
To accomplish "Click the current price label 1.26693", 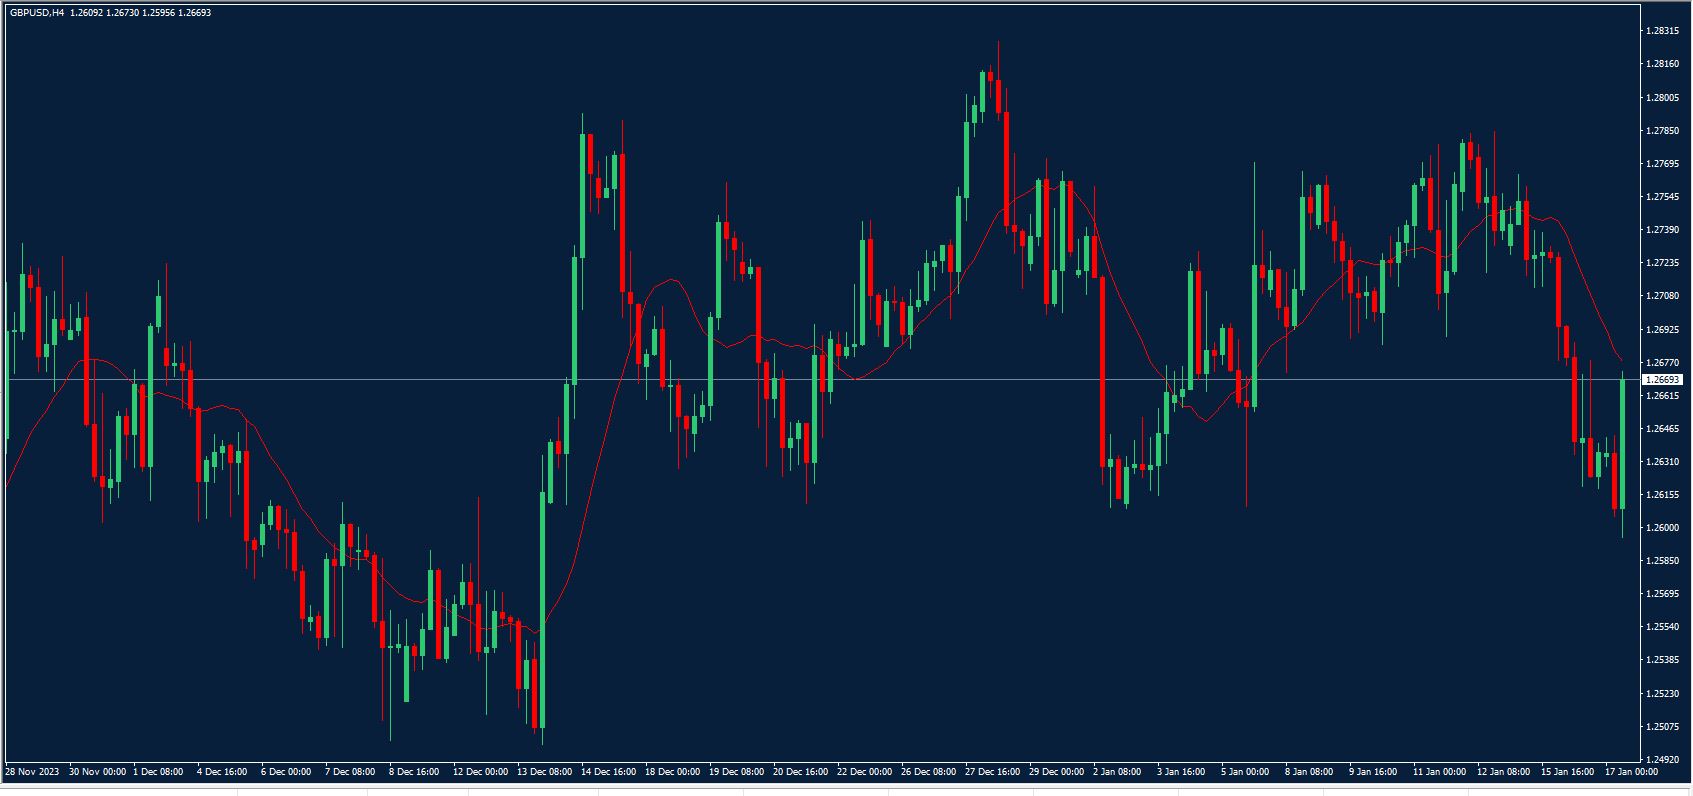I will [1664, 380].
